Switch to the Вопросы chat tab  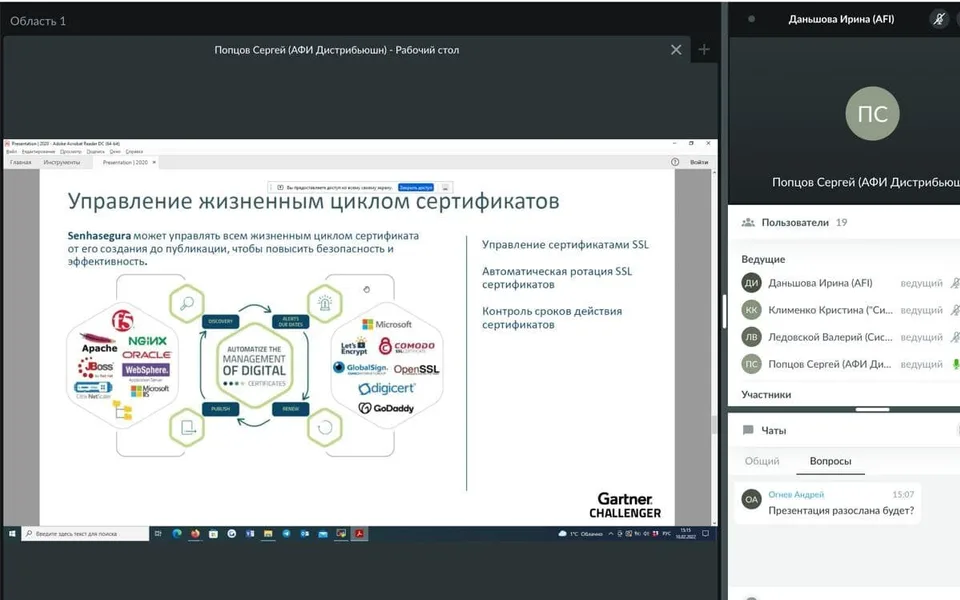[x=830, y=461]
